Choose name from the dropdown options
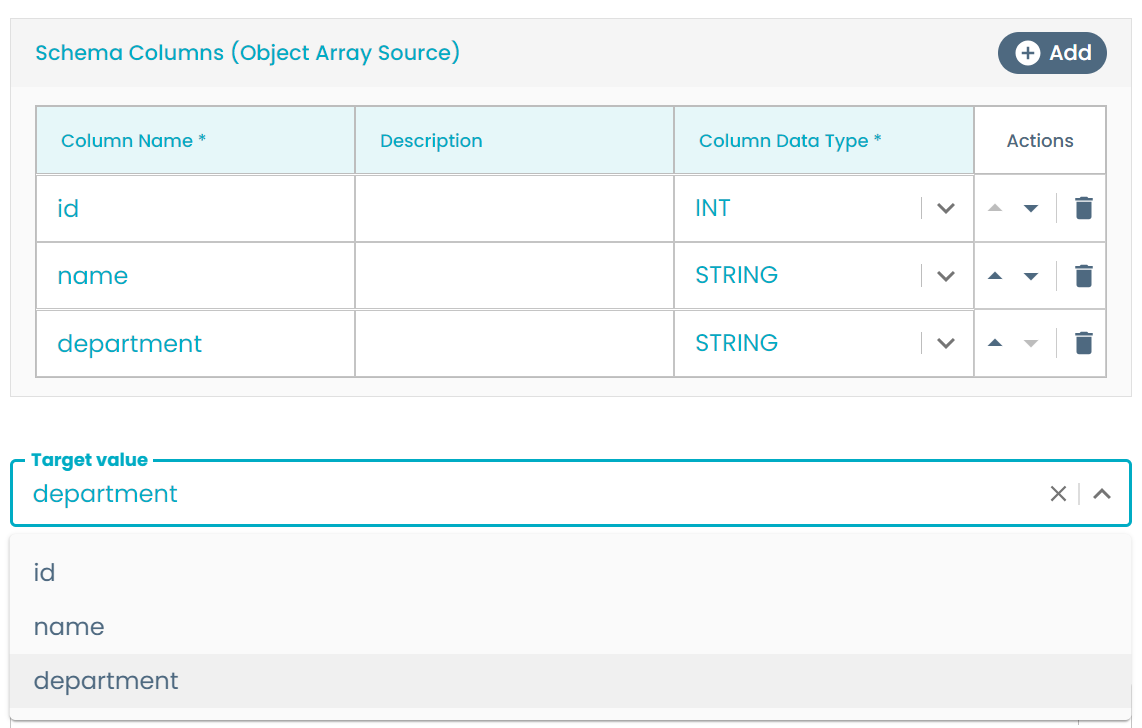Viewport: 1142px width, 728px height. pos(68,626)
